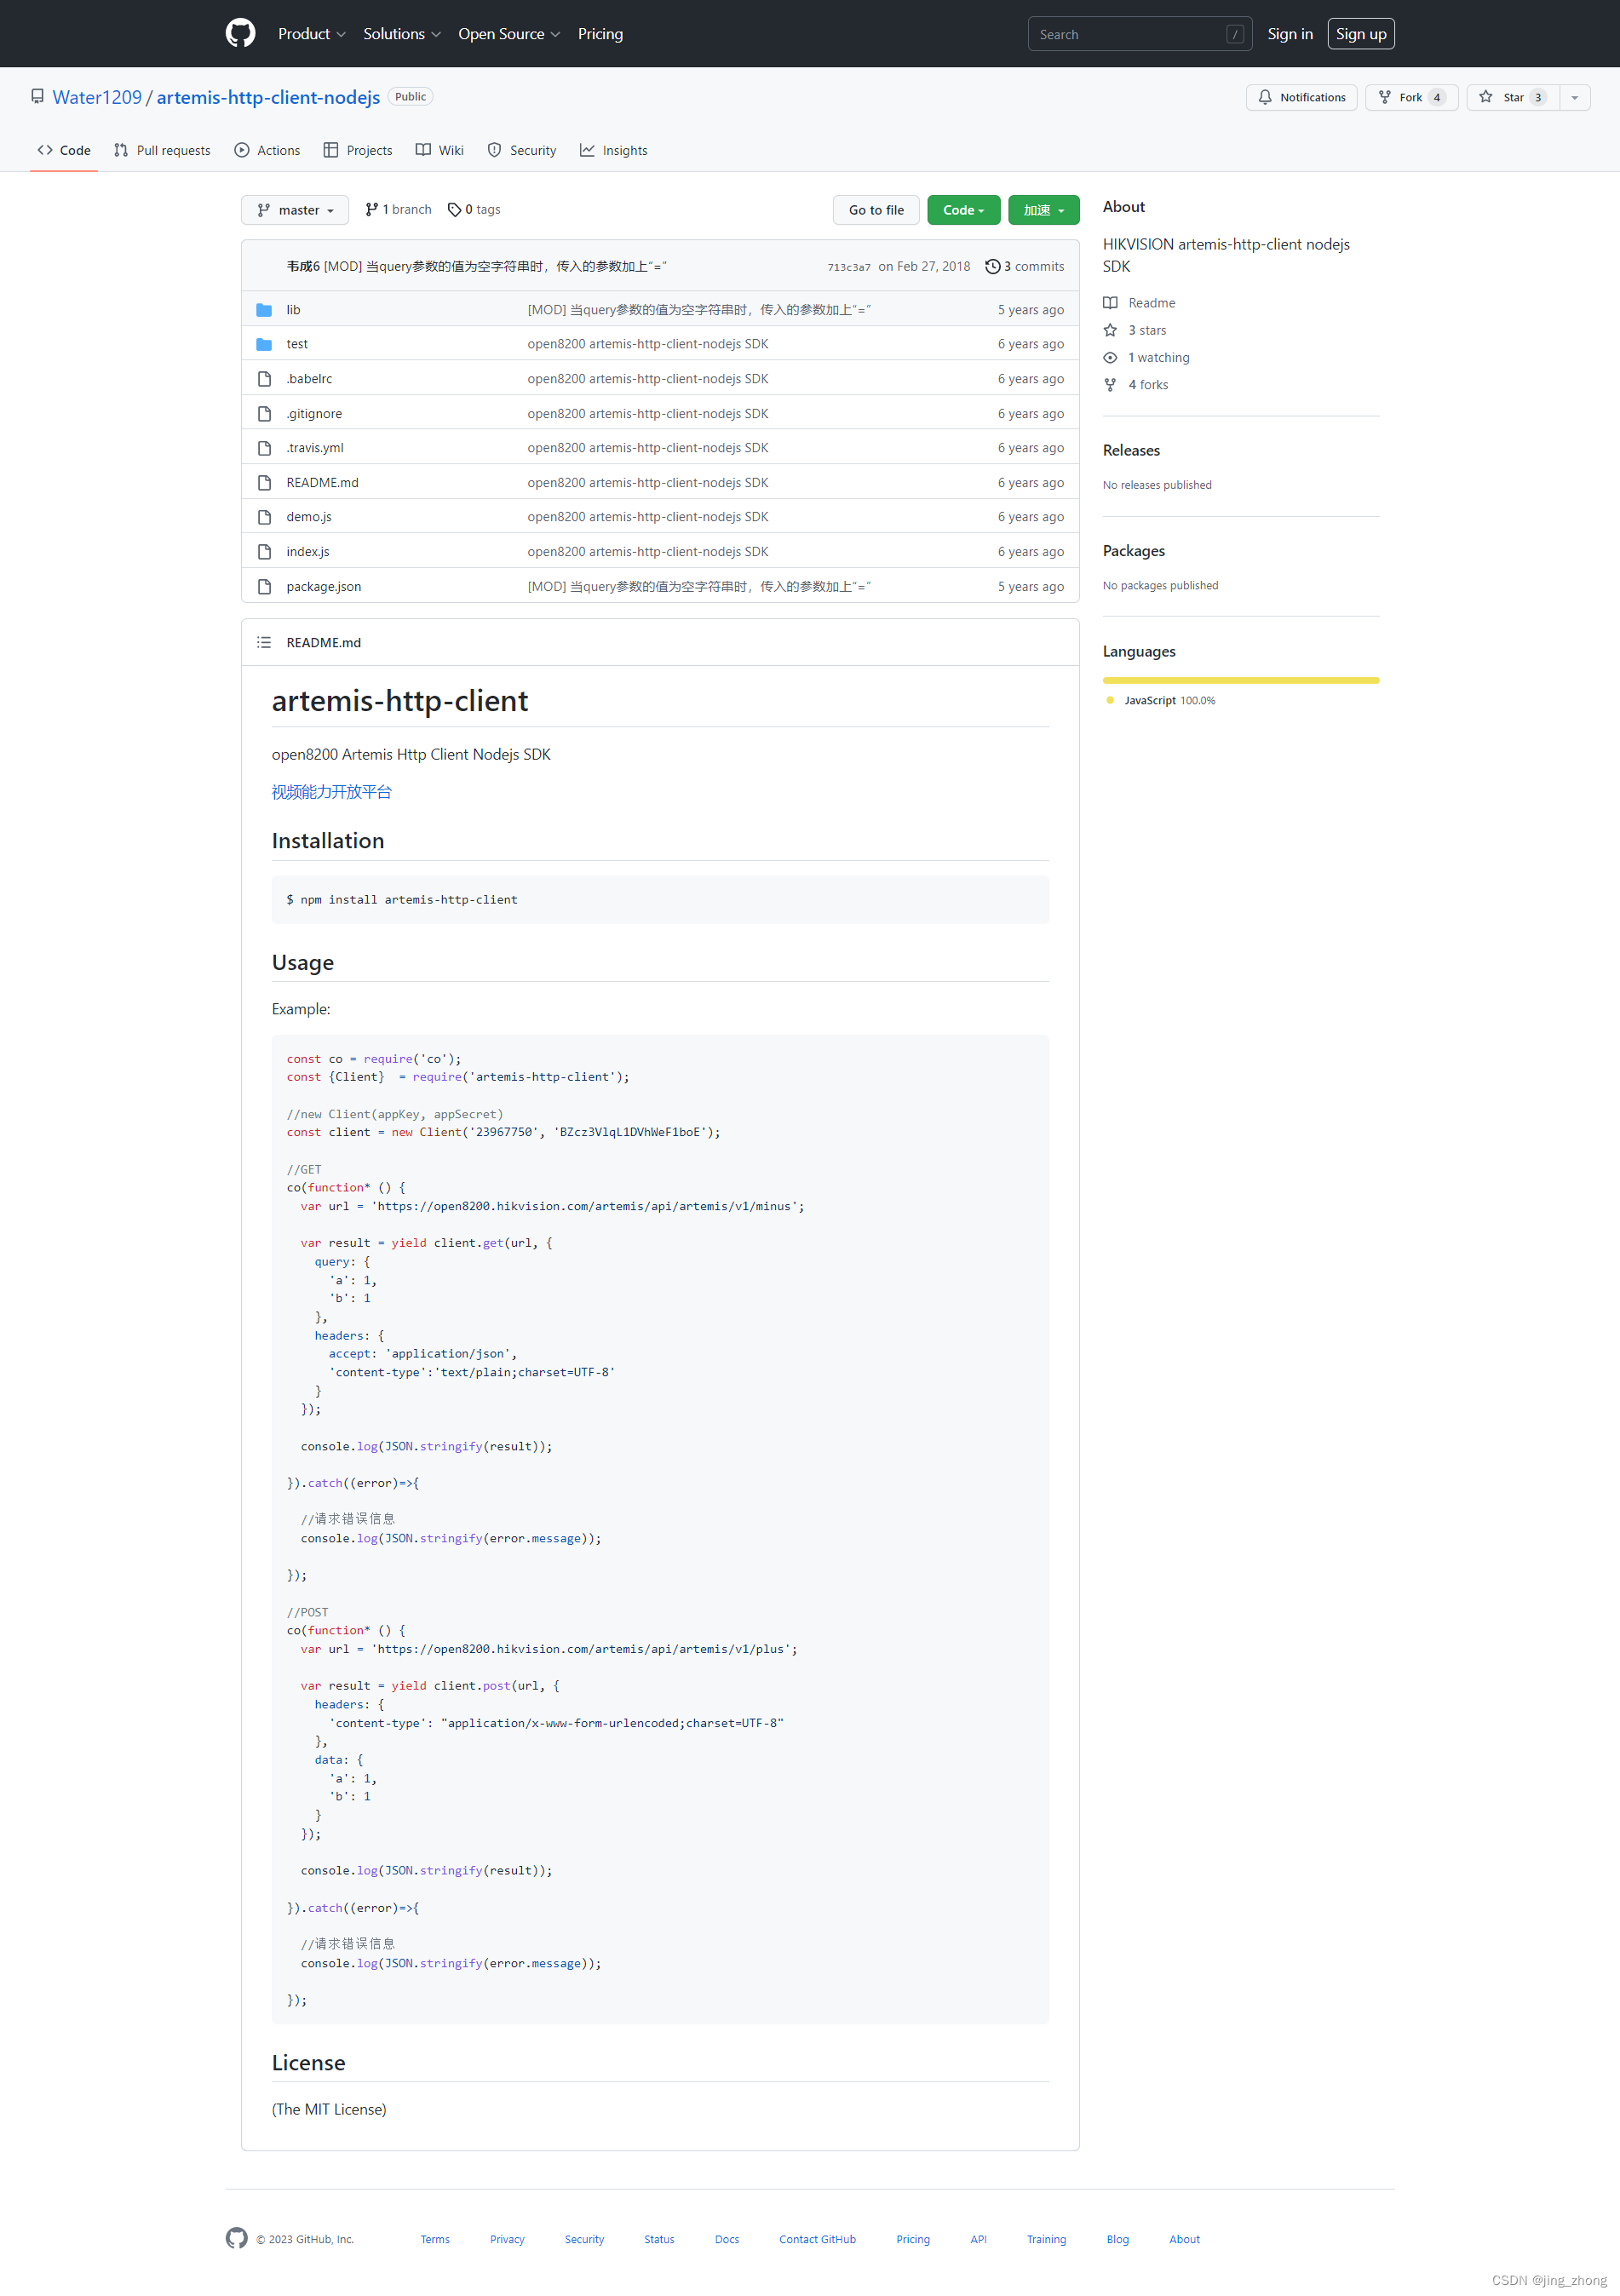The height and width of the screenshot is (2296, 1620).
Task: Click the Readme book icon in About
Action: click(1110, 303)
